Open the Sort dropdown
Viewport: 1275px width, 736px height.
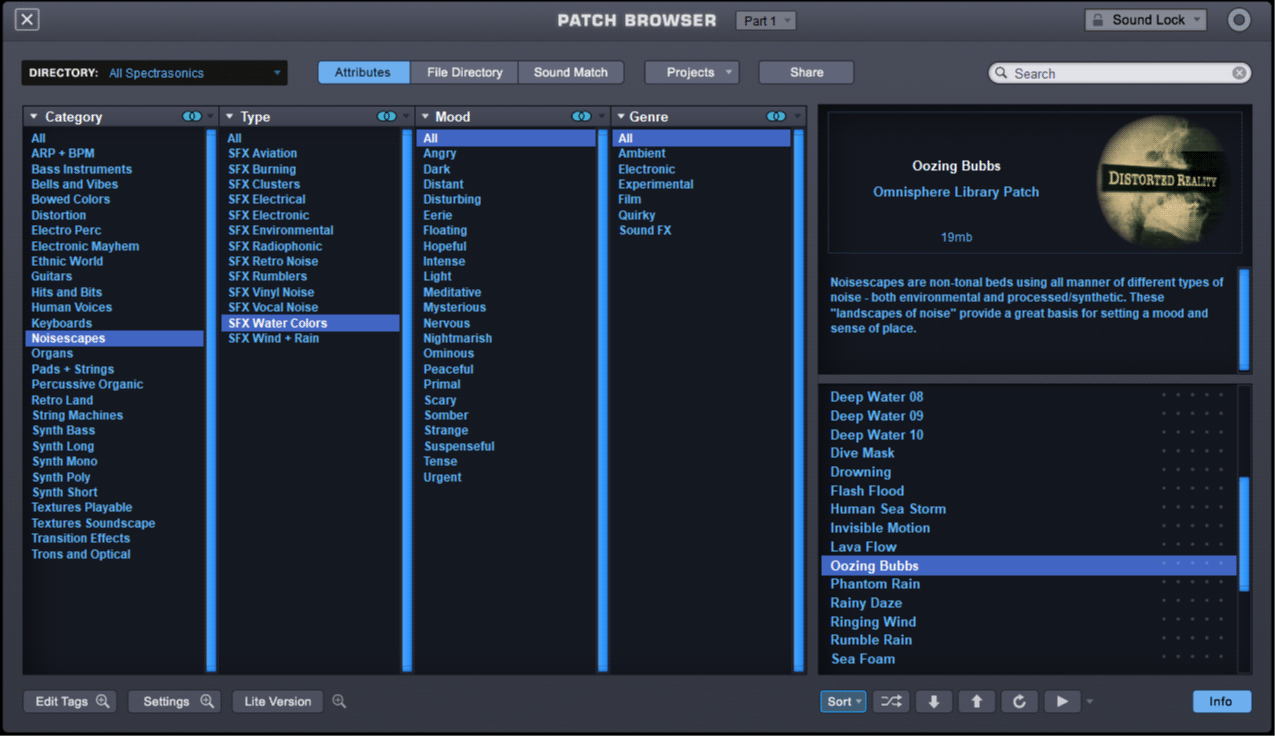point(844,702)
